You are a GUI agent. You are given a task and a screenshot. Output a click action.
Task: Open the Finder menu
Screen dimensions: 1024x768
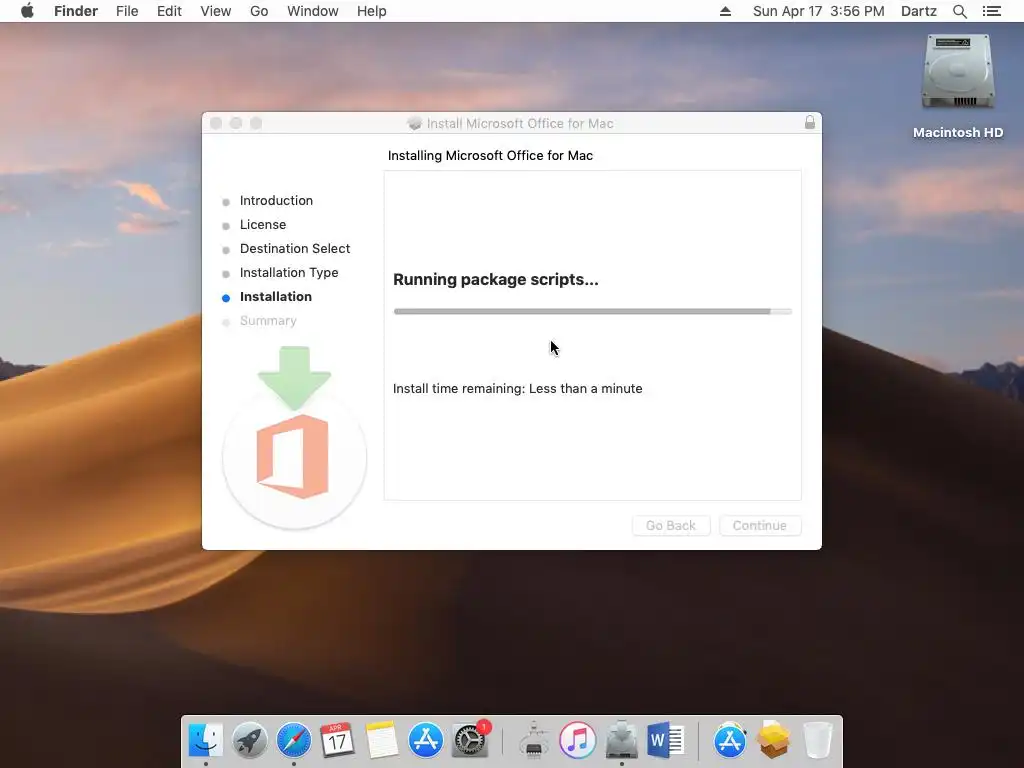76,11
